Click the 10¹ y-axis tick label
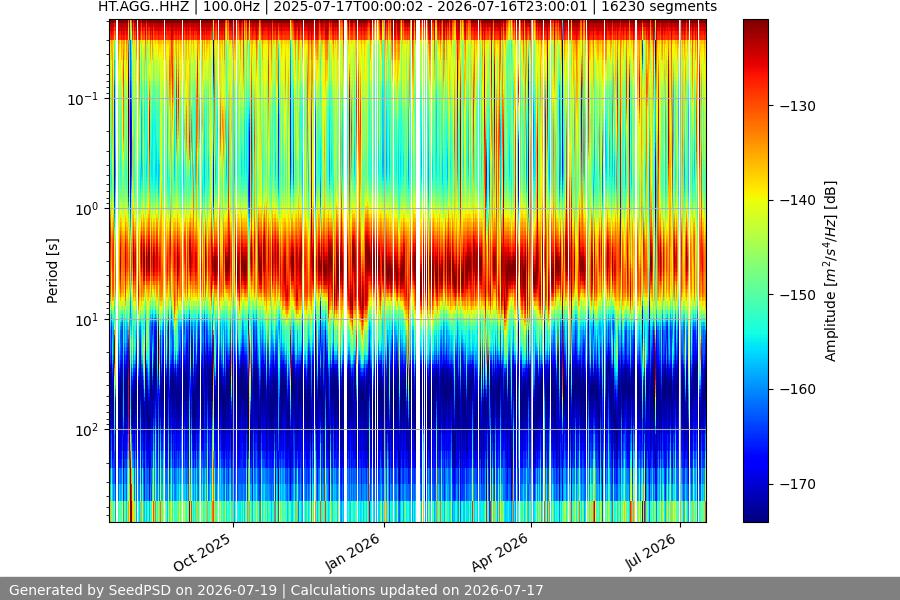The width and height of the screenshot is (900, 600). [x=87, y=320]
